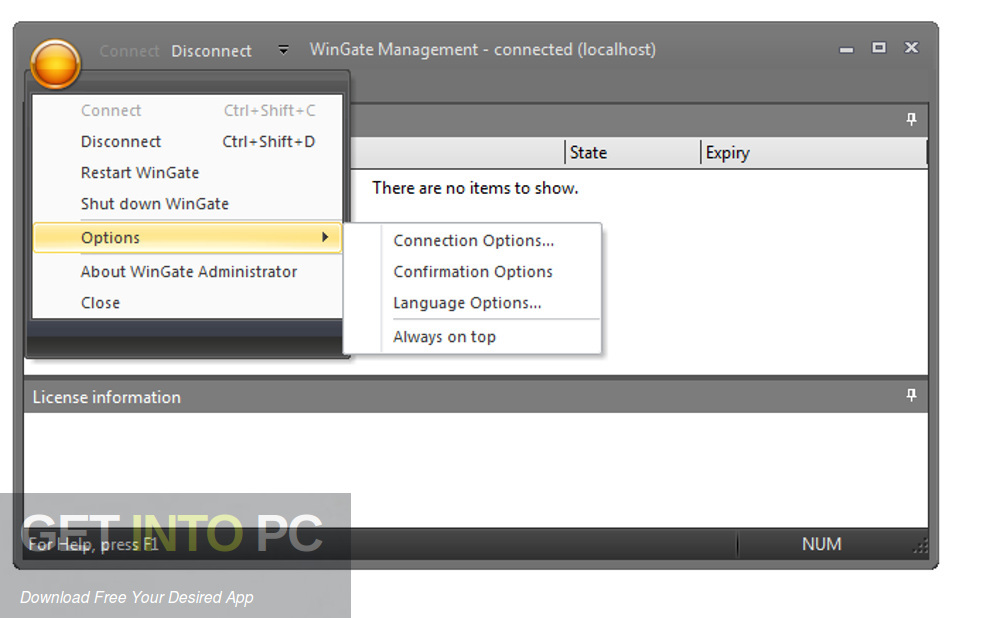Open About WinGate Administrator
The image size is (1000, 618).
click(188, 272)
